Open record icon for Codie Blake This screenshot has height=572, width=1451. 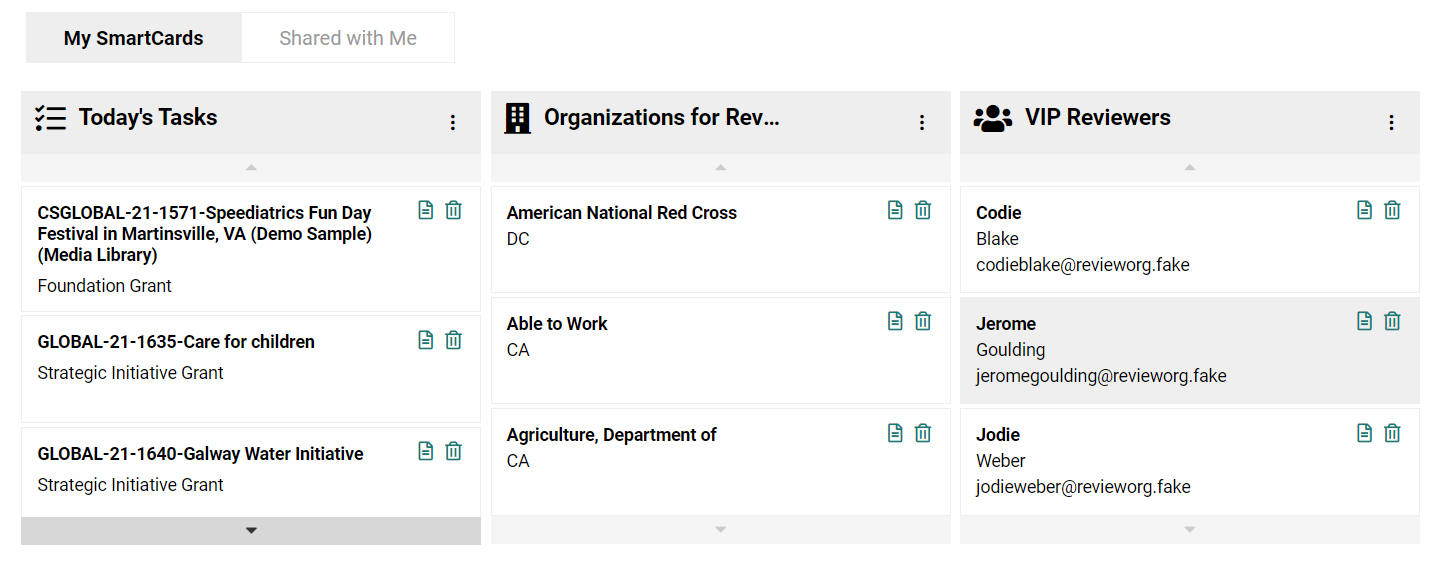[1364, 210]
